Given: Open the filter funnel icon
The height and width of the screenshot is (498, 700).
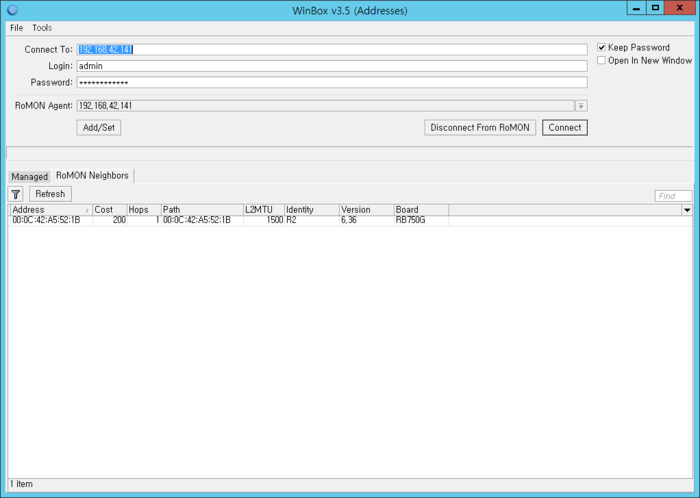Looking at the screenshot, I should [16, 194].
